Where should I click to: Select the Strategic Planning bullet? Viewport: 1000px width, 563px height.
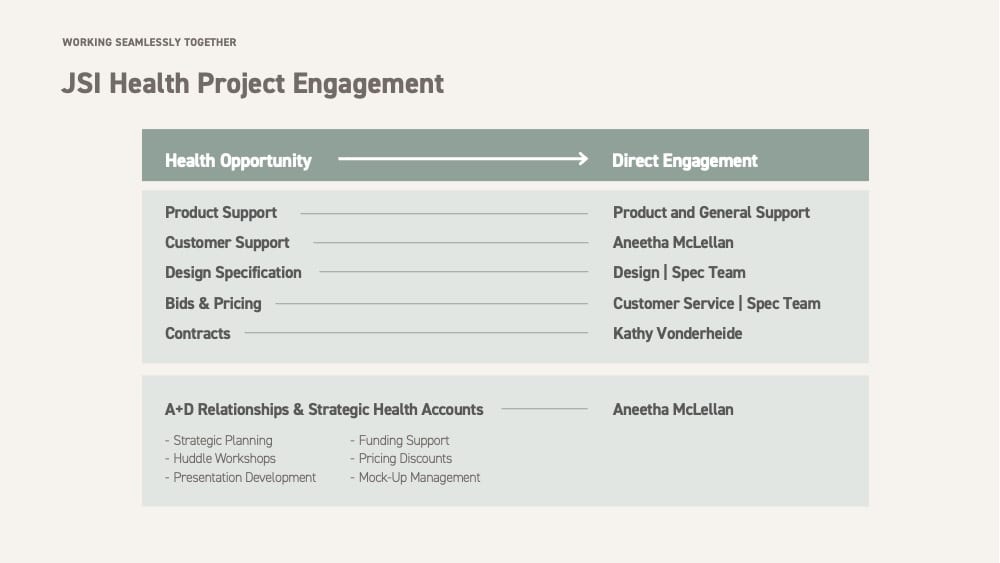[219, 441]
